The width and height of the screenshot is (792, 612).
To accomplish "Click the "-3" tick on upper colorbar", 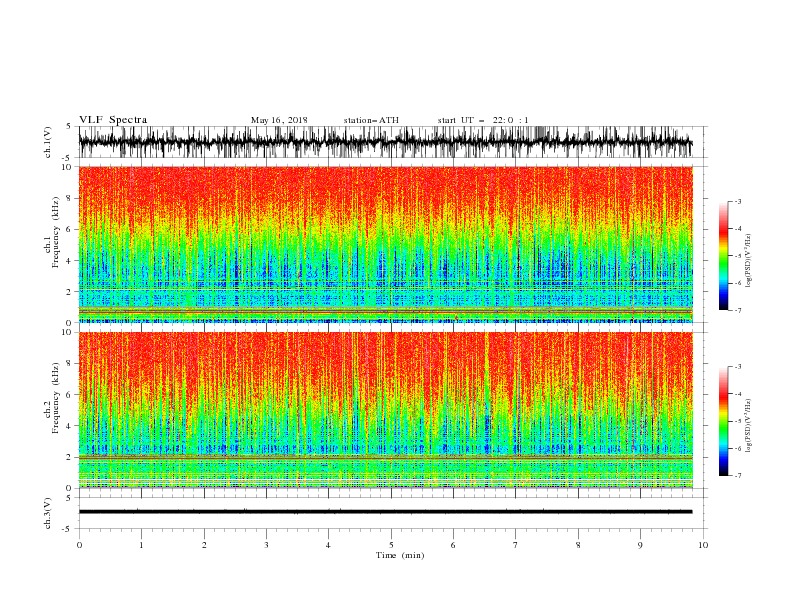I will click(737, 201).
